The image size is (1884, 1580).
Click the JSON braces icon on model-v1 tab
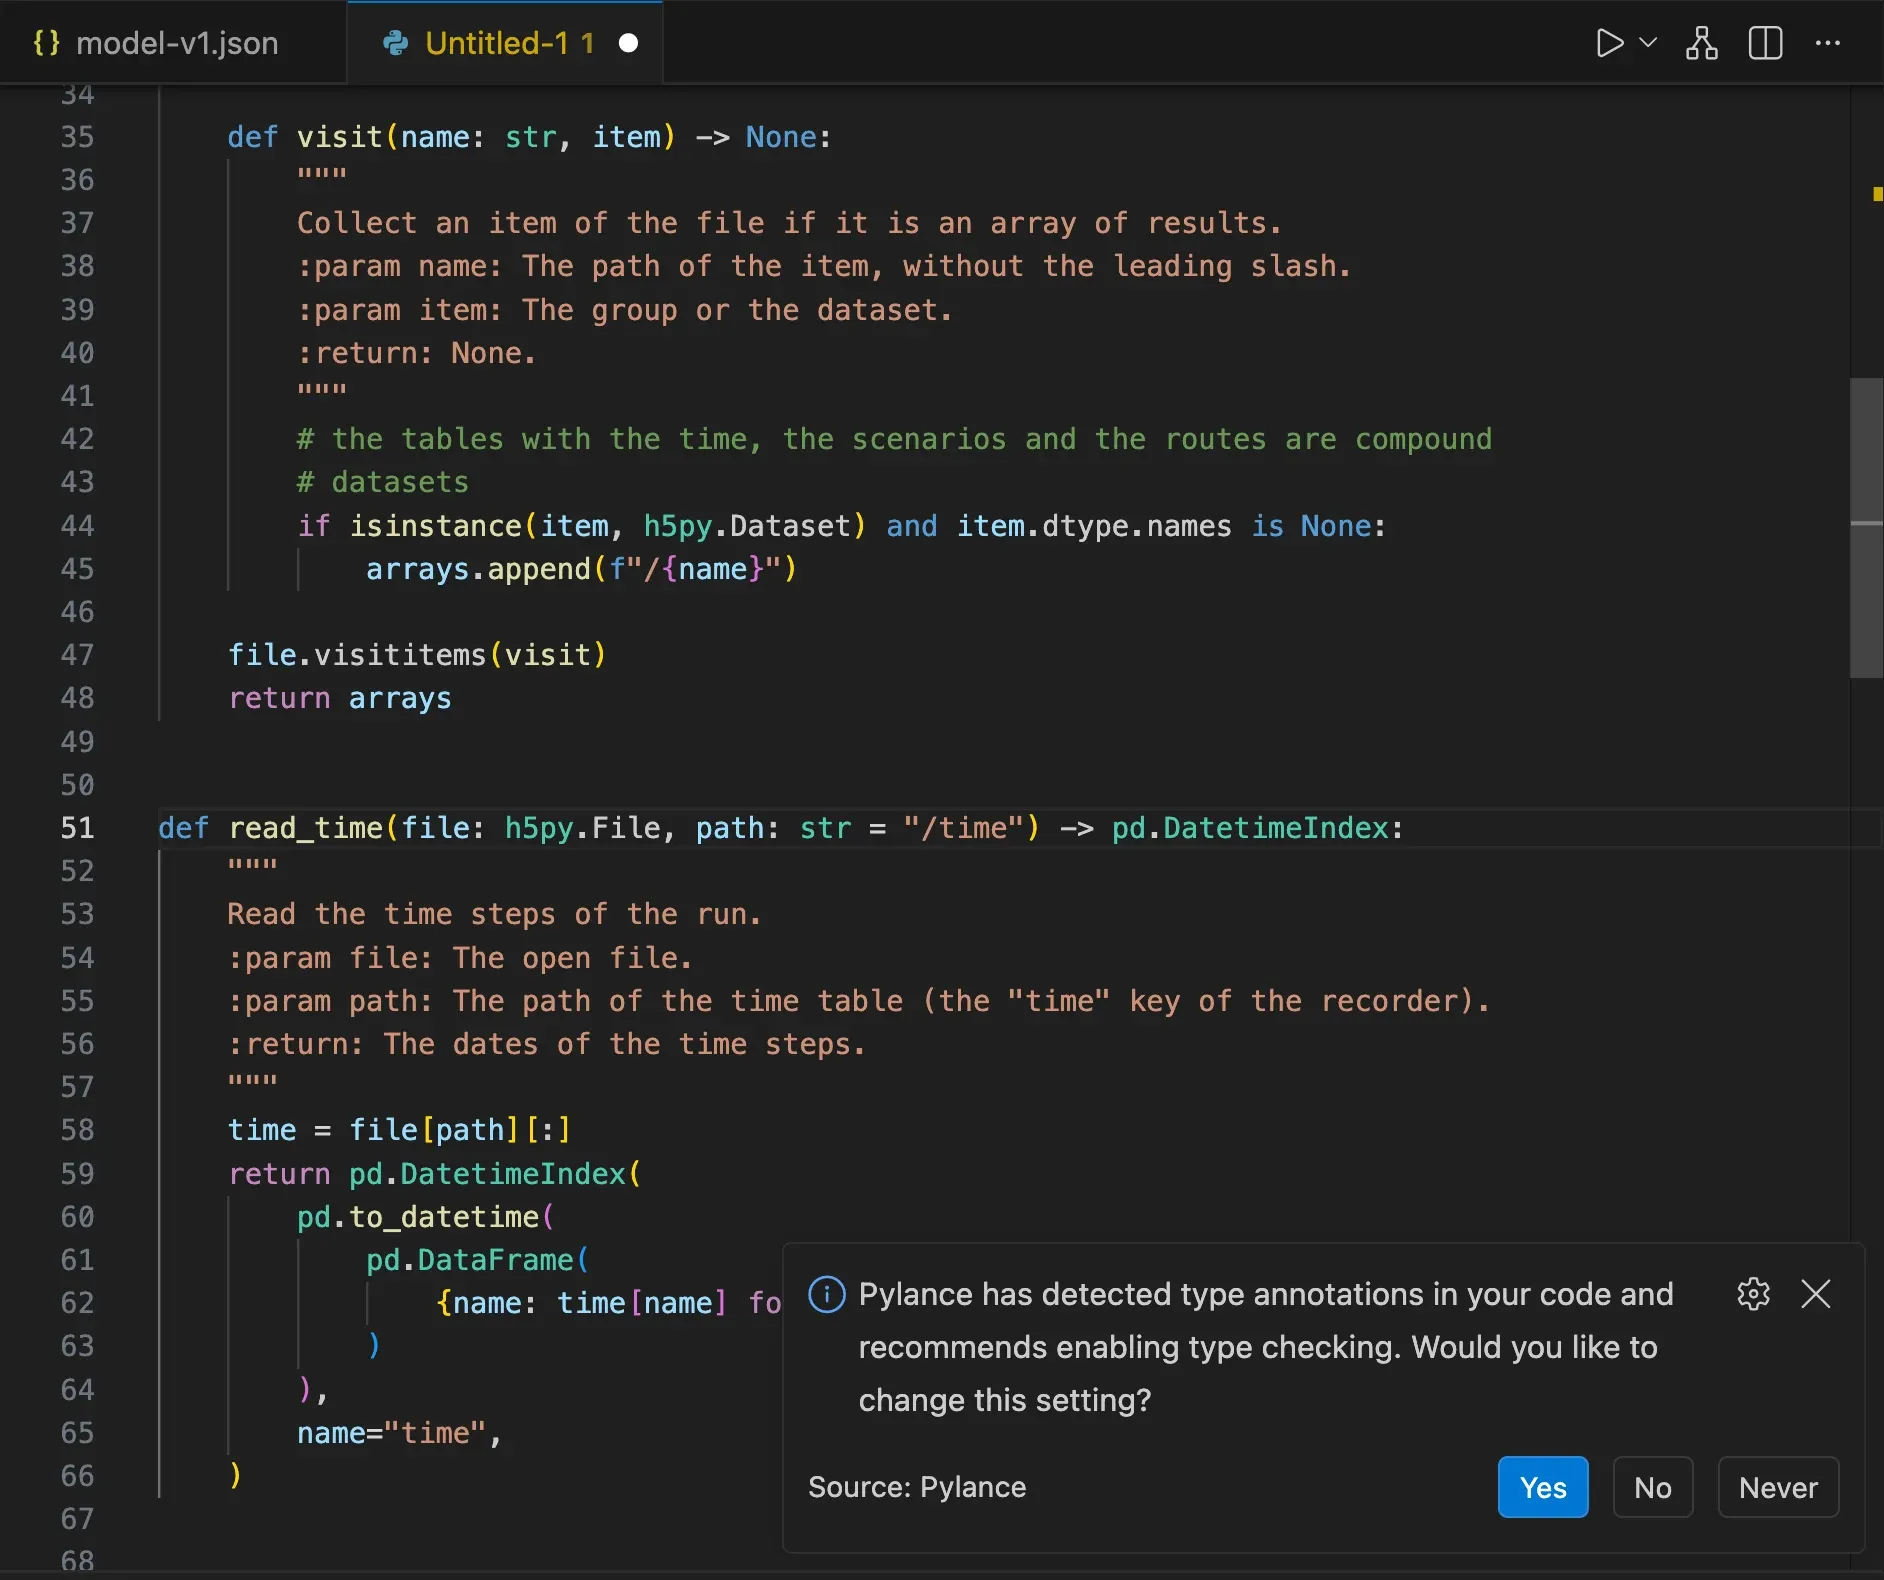point(46,43)
